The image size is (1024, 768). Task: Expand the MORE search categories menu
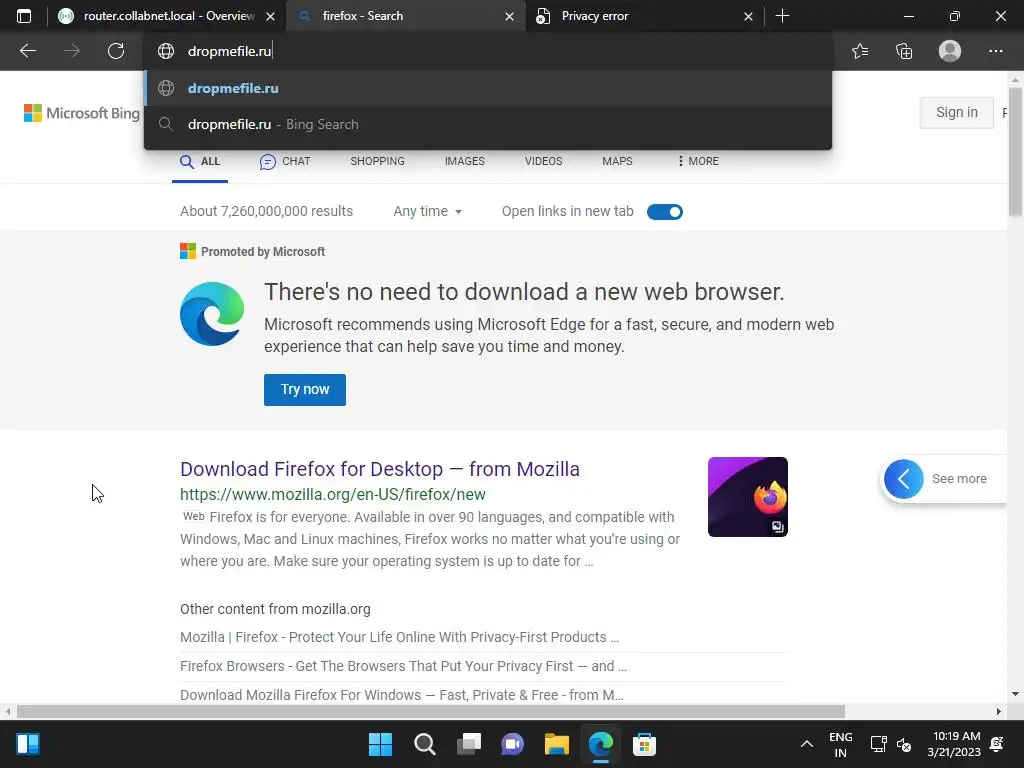pyautogui.click(x=698, y=161)
